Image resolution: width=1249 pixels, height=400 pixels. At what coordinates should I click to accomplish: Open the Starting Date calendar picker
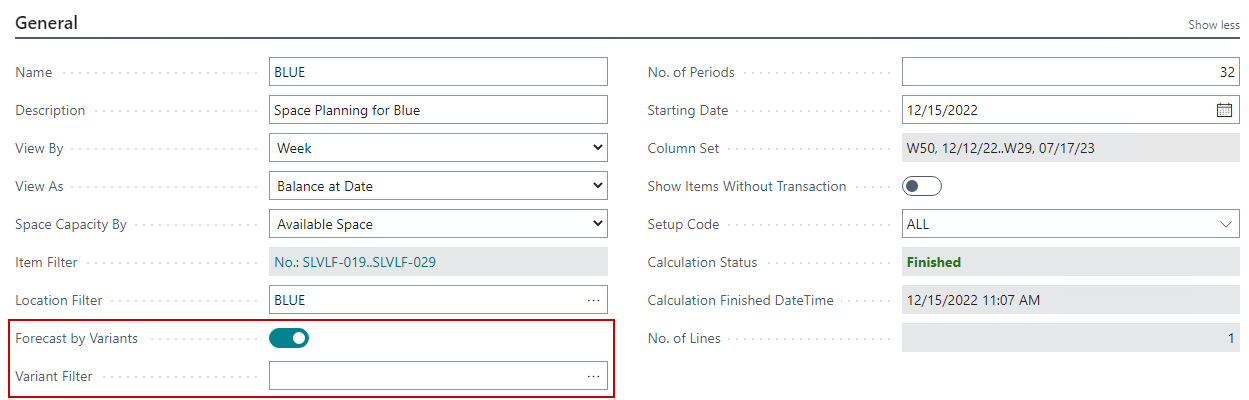pos(1224,110)
